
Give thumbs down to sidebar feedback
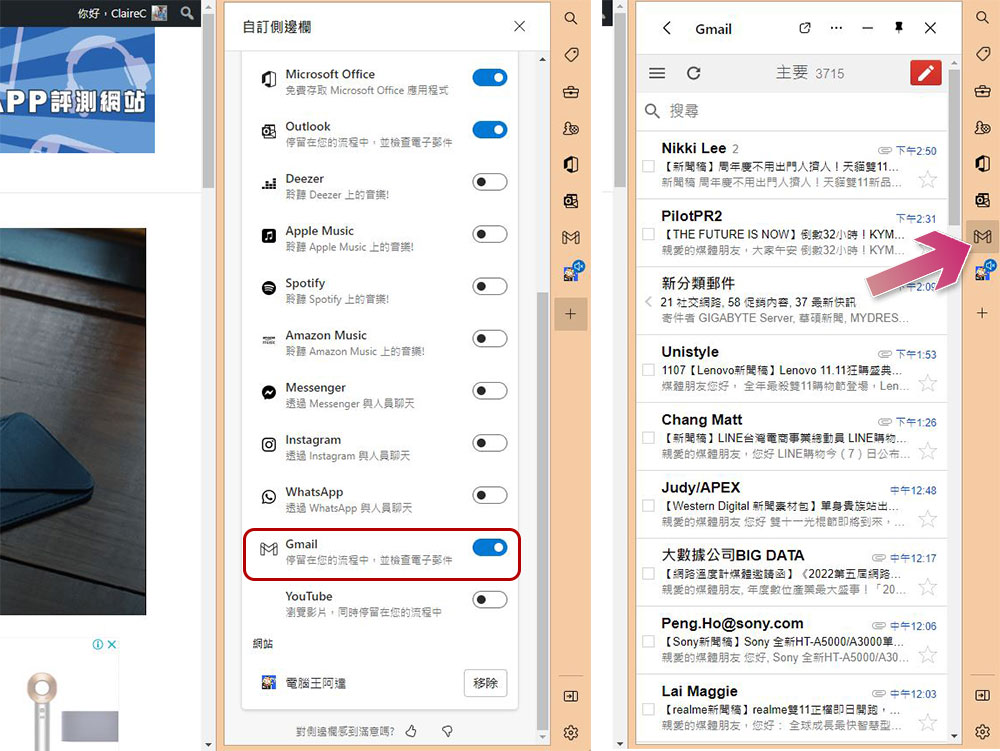[447, 731]
